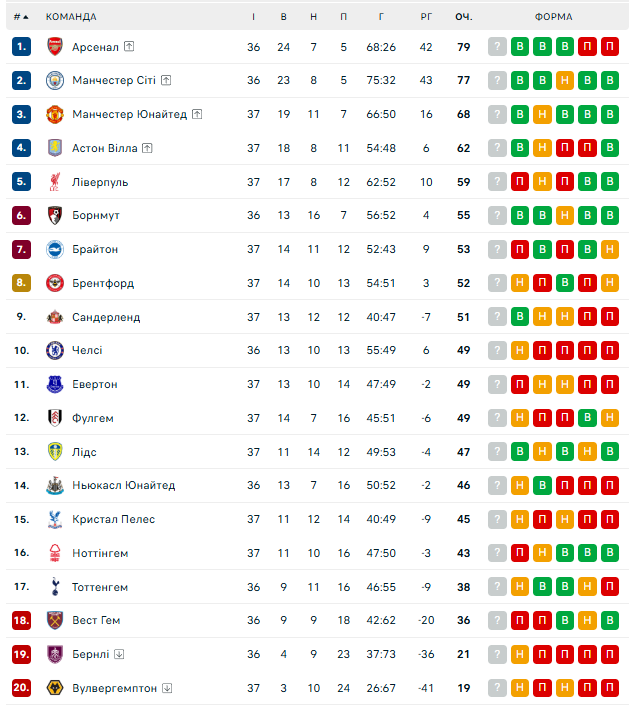The height and width of the screenshot is (705, 629).
Task: Open the Манчестер Юнайтед team link
Action: 129,114
